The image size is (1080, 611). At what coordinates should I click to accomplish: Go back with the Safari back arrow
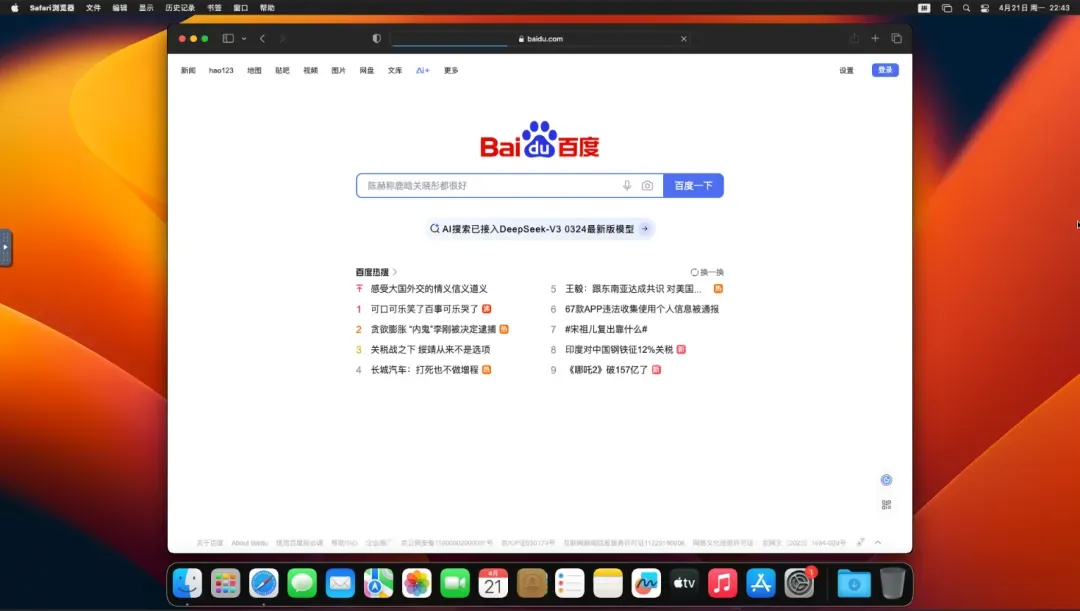pos(262,39)
